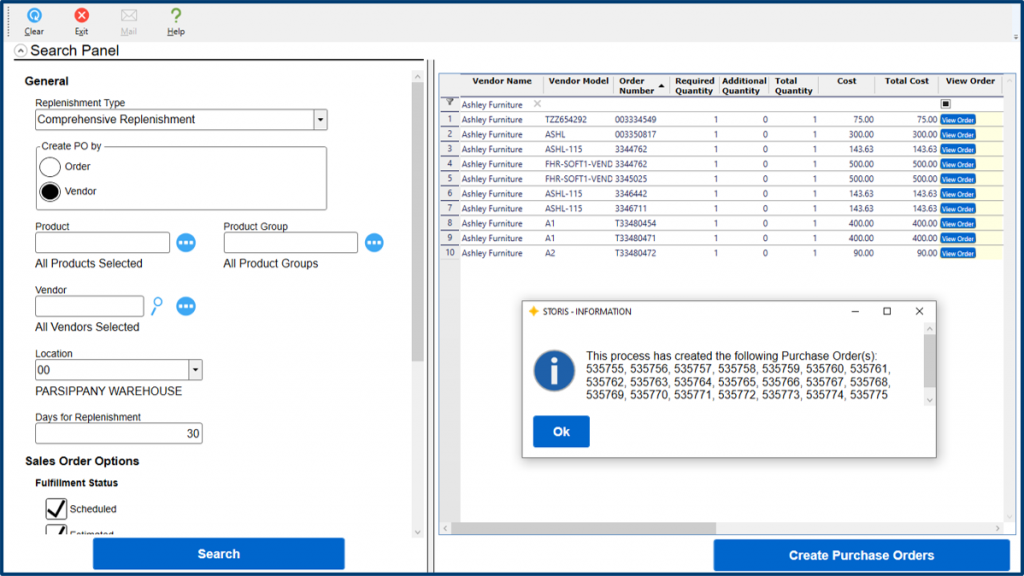Viewport: 1024px width, 576px height.
Task: Click the dialog info icon
Action: click(x=554, y=371)
